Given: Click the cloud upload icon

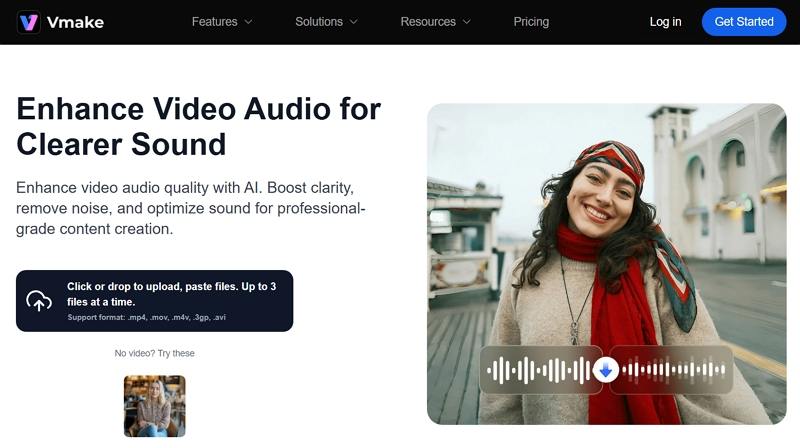Looking at the screenshot, I should click(x=39, y=301).
